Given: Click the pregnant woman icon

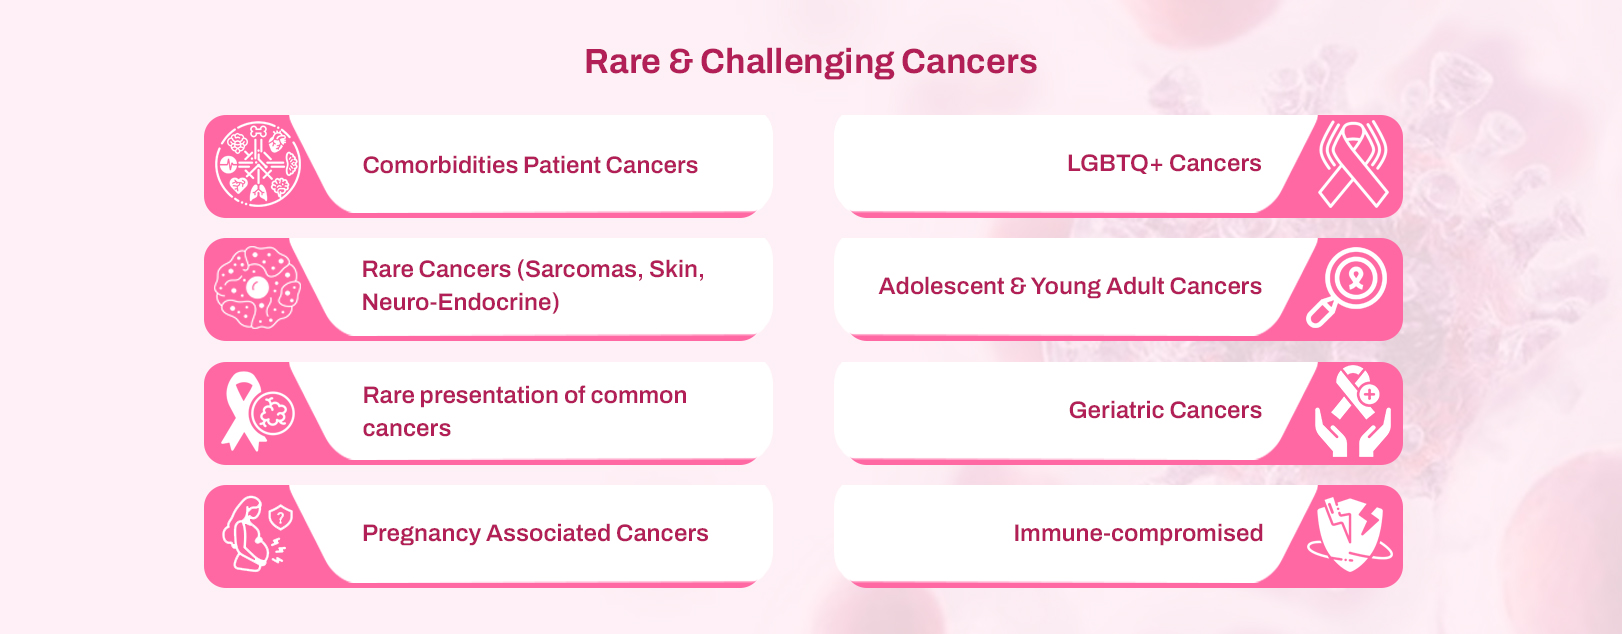Looking at the screenshot, I should pos(256,534).
